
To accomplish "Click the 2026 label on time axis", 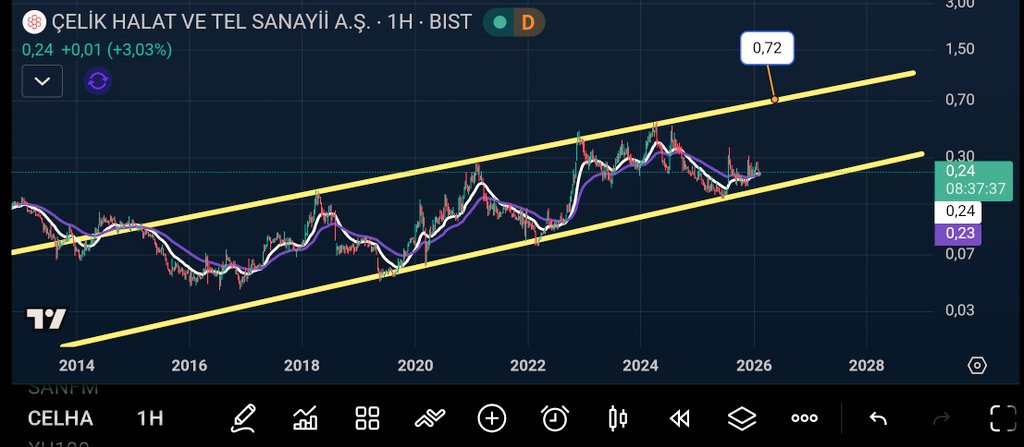I will tap(754, 366).
